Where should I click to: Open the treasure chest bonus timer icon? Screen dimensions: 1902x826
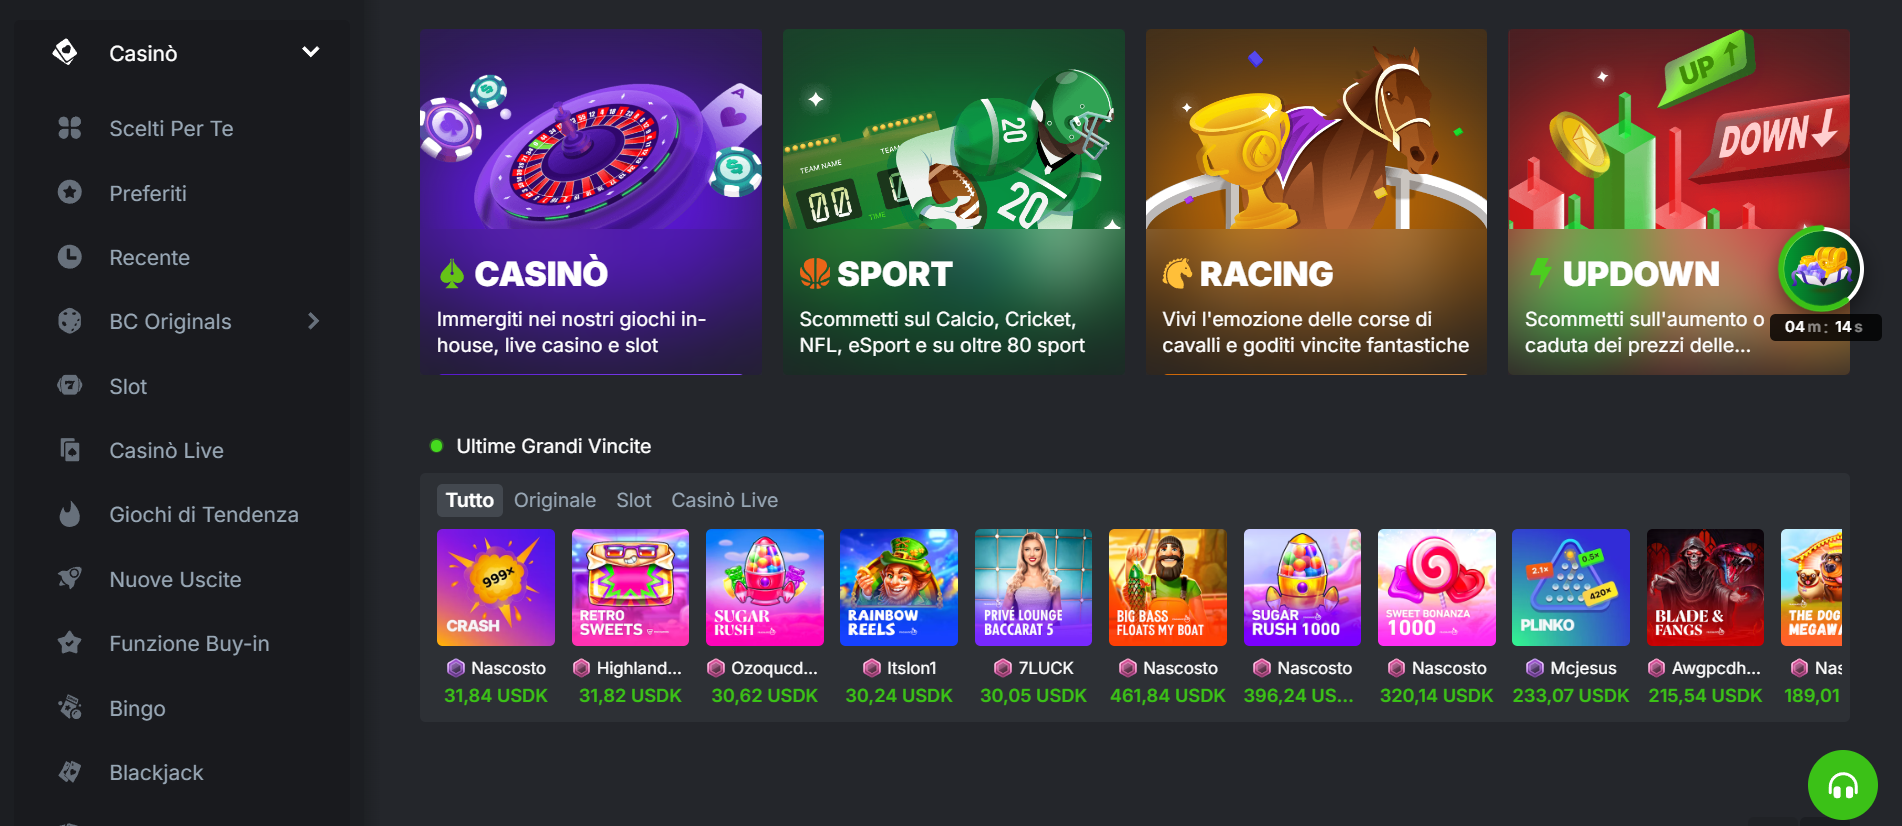[1821, 270]
